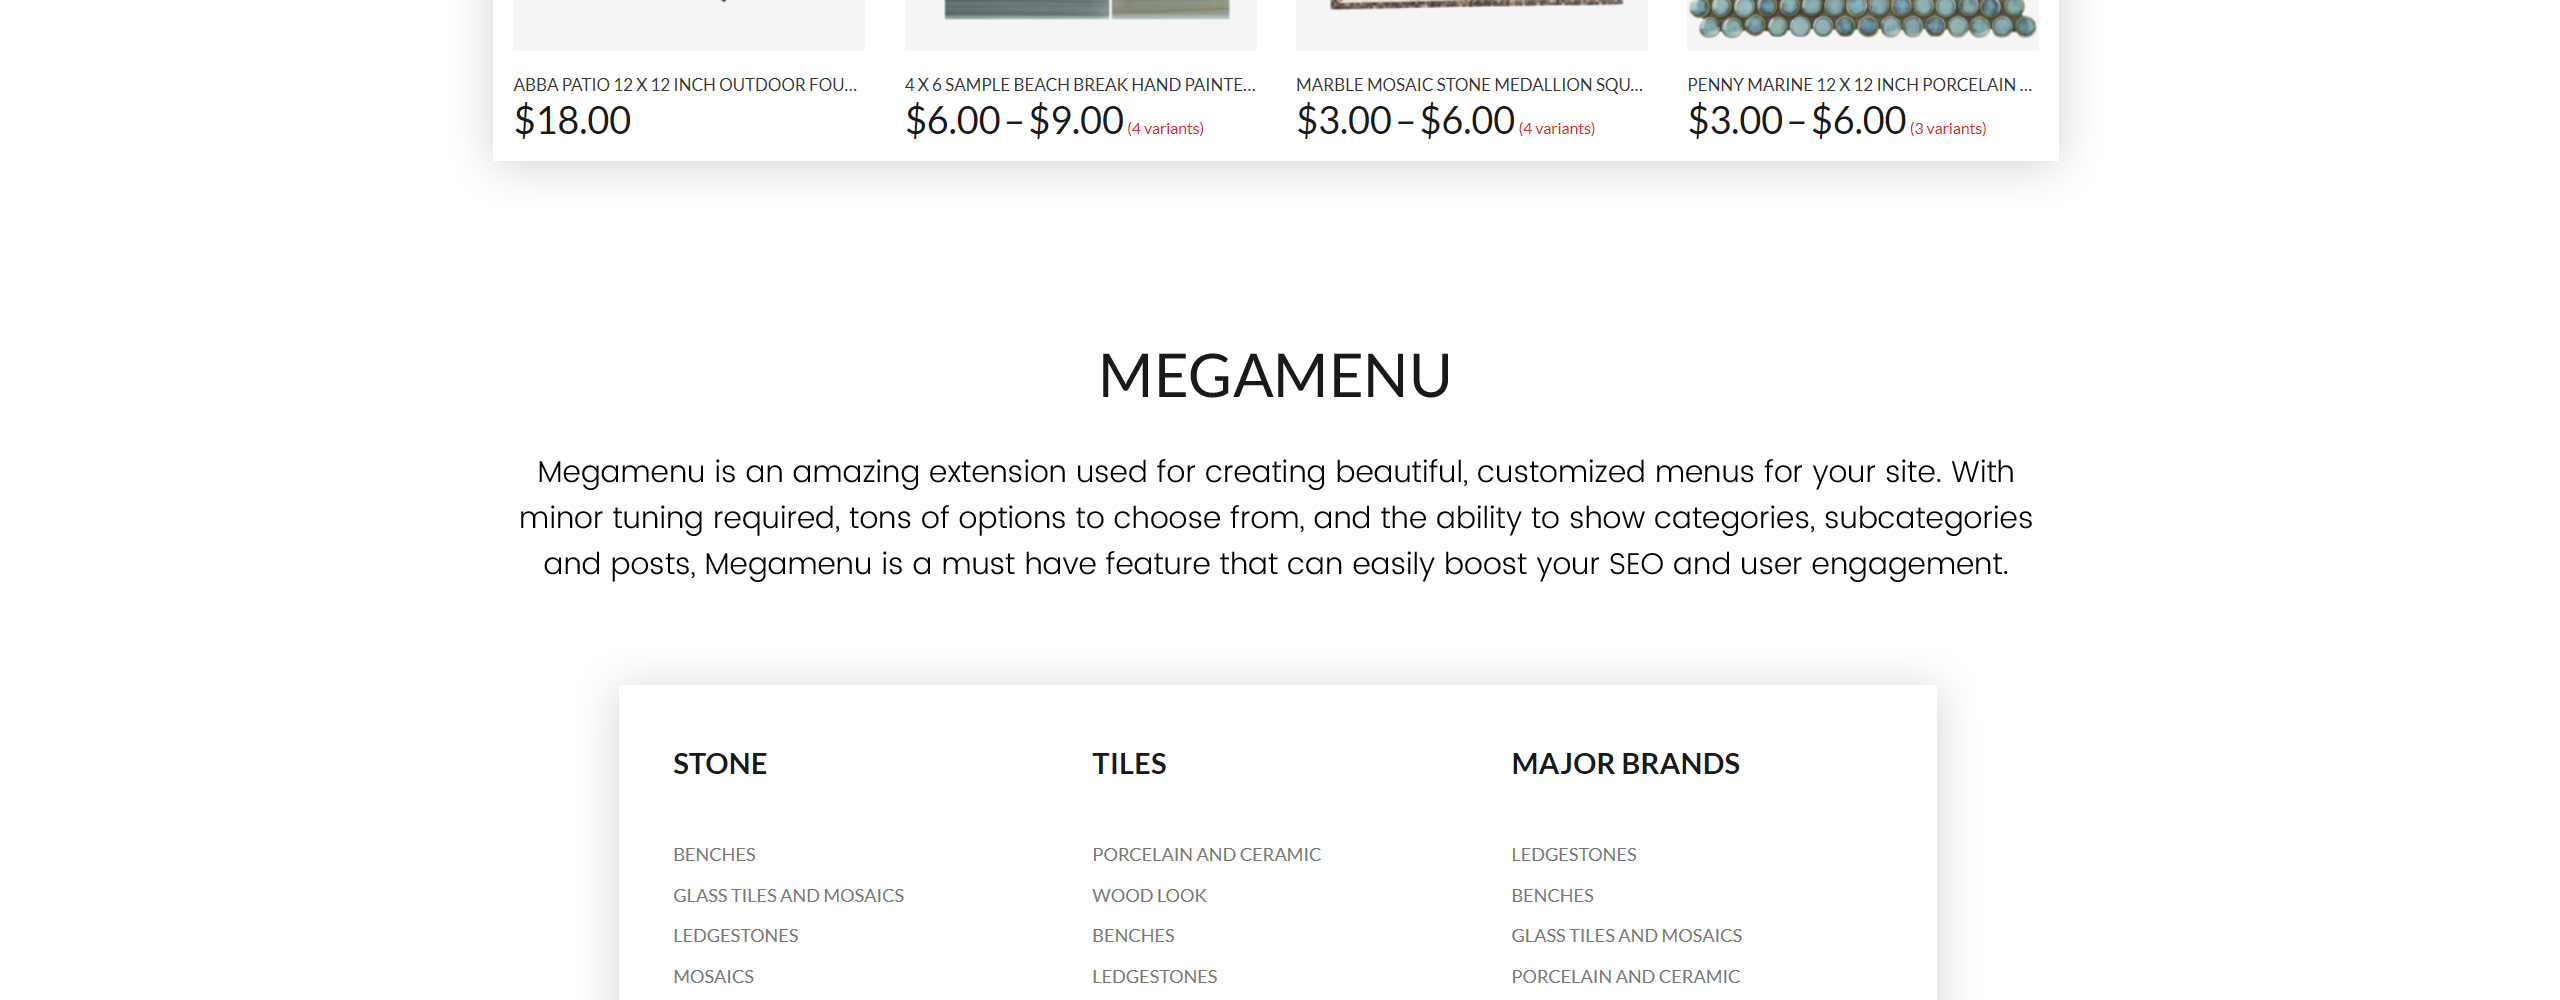
Task: Go to Porcelain and Ceramic under Major Brands
Action: point(1625,977)
